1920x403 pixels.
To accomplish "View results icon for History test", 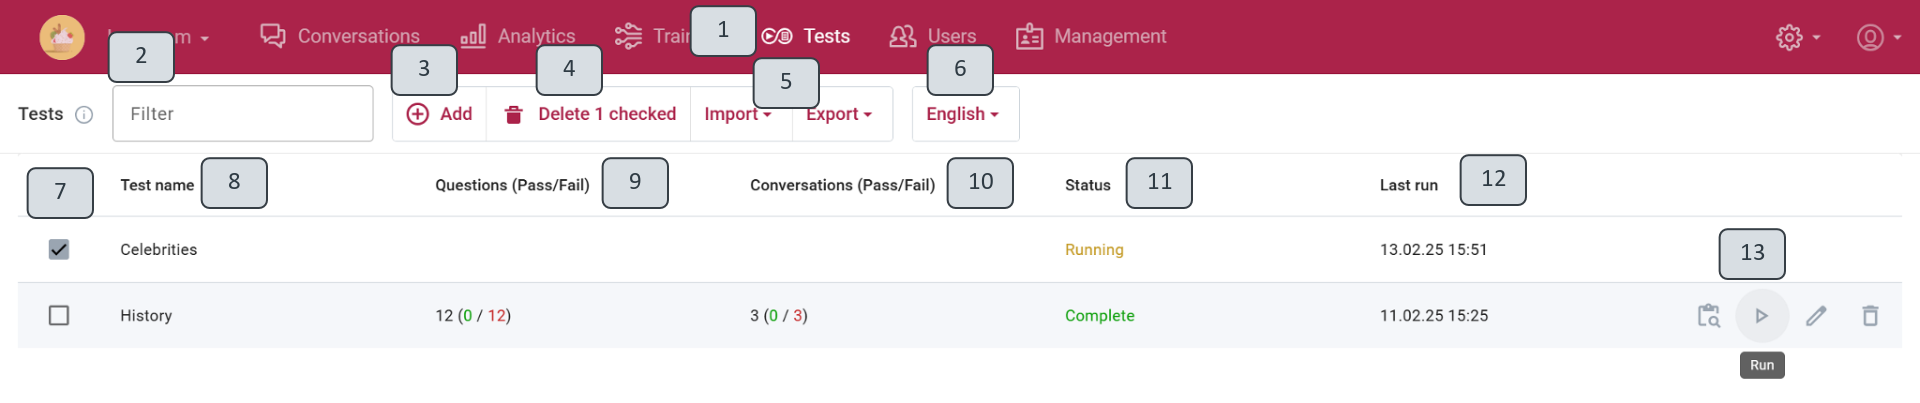I will point(1709,316).
